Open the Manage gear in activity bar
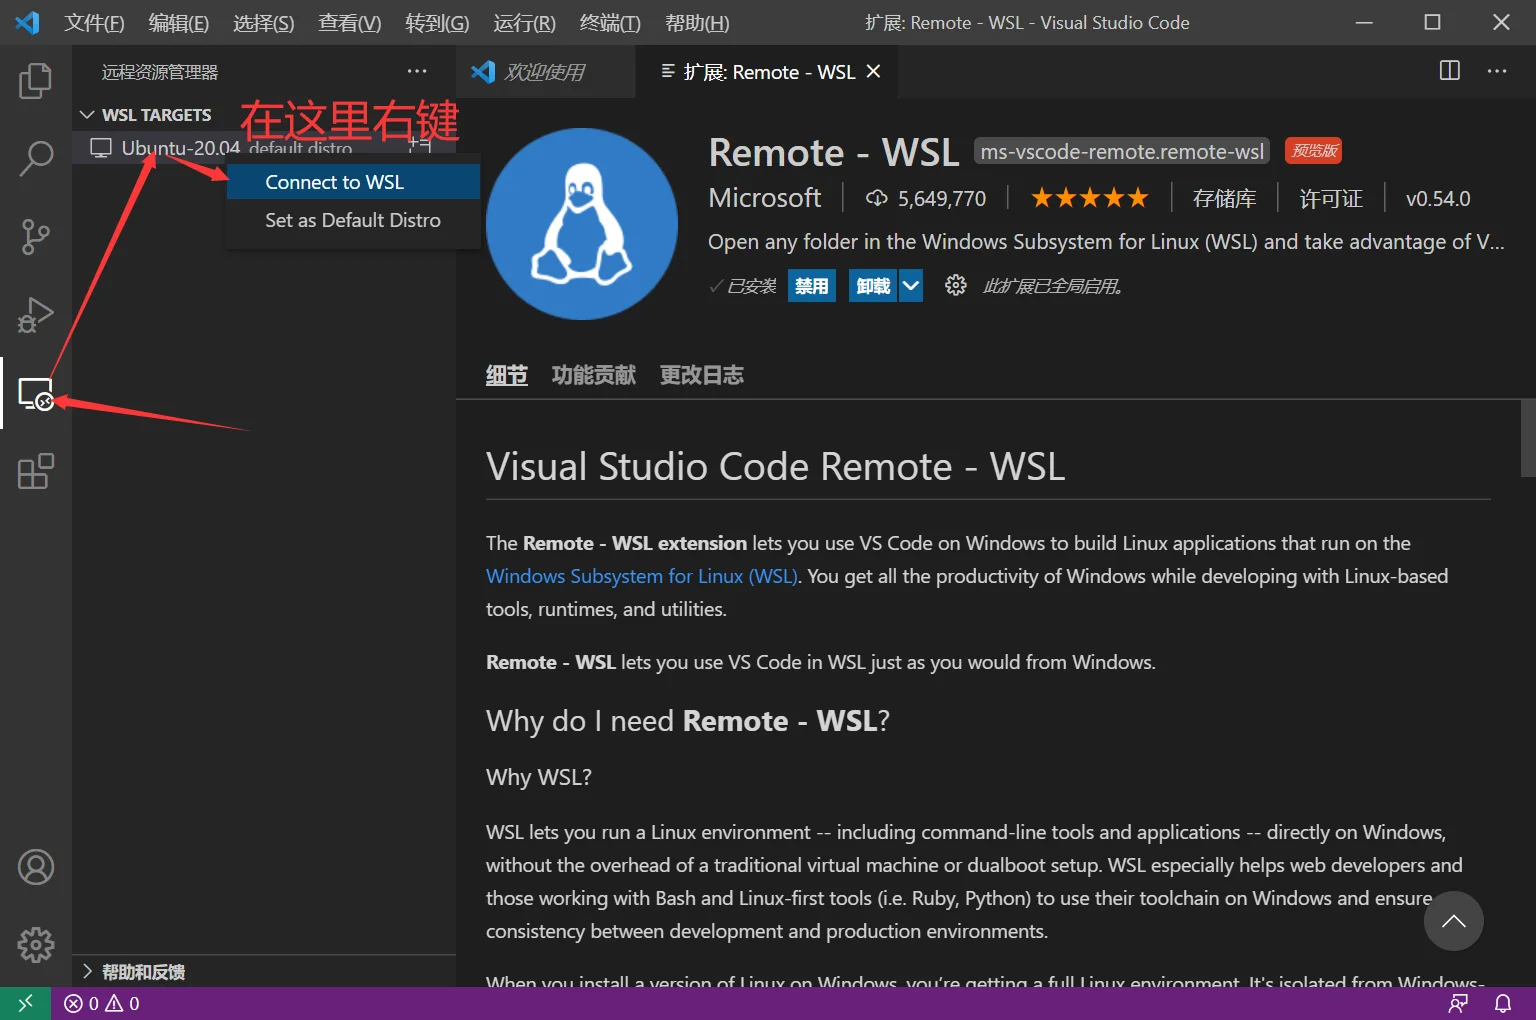1536x1020 pixels. pyautogui.click(x=35, y=944)
